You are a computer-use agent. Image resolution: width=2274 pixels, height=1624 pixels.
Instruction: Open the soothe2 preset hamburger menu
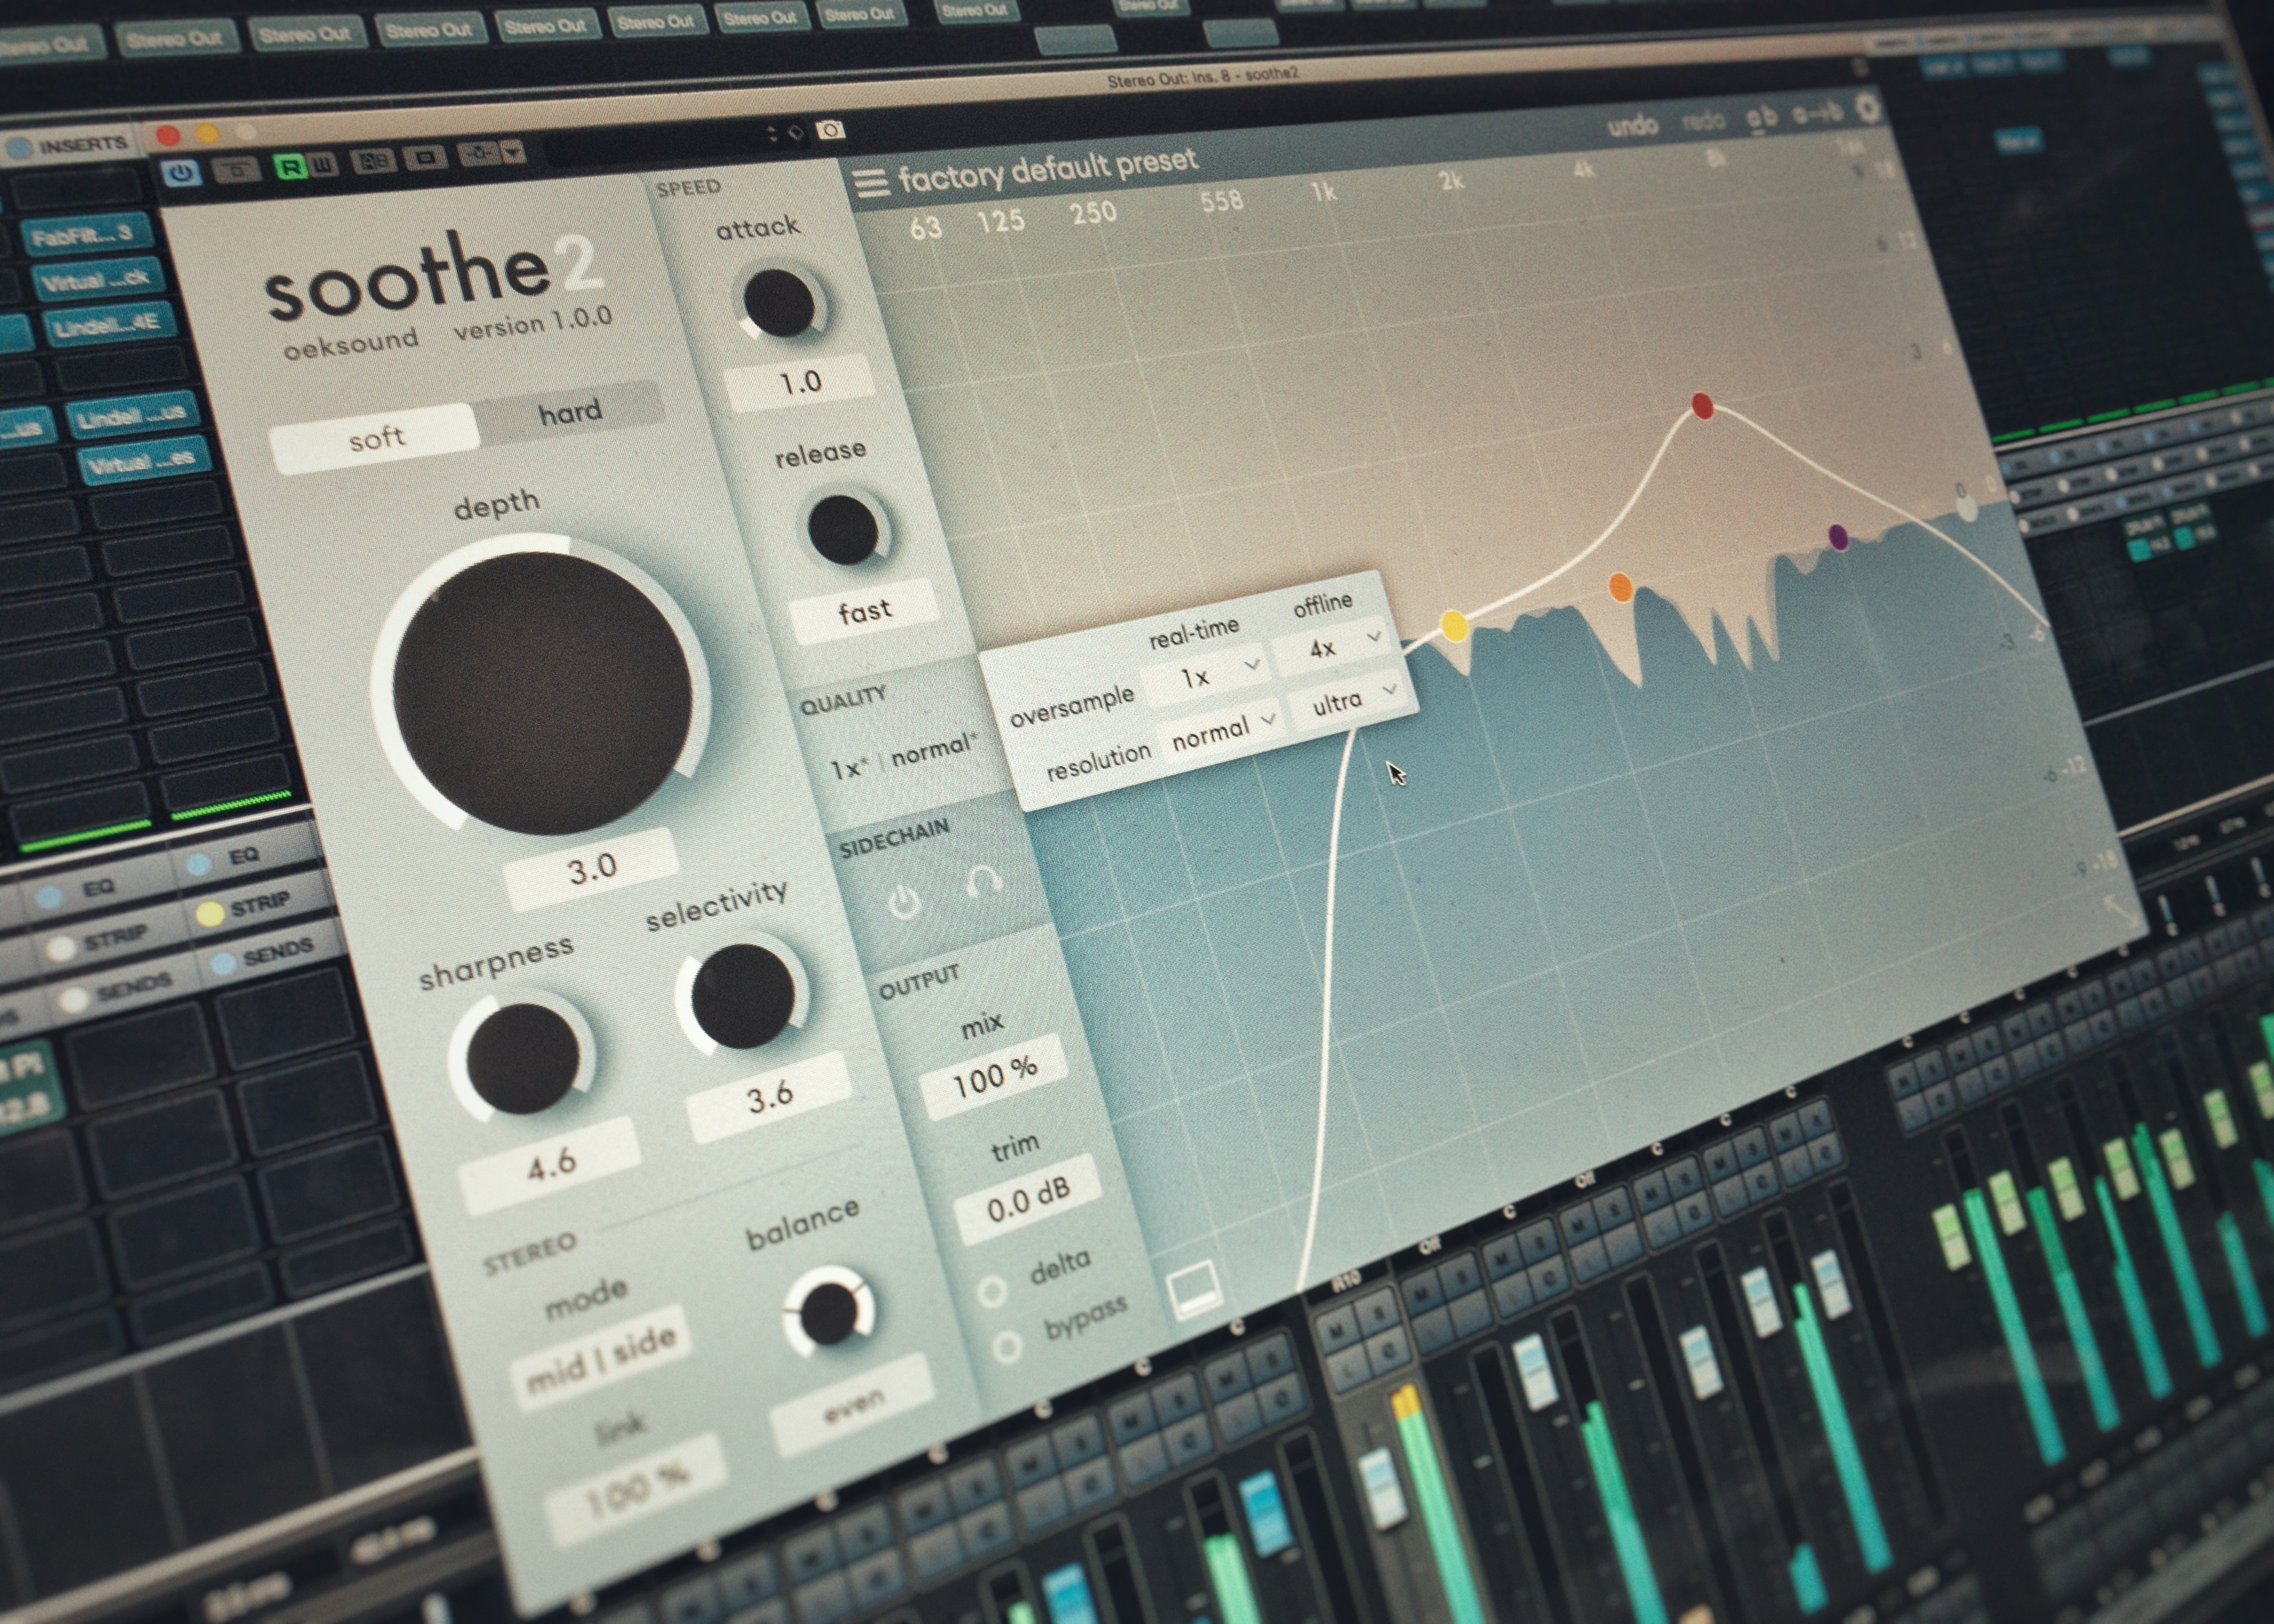(x=870, y=183)
